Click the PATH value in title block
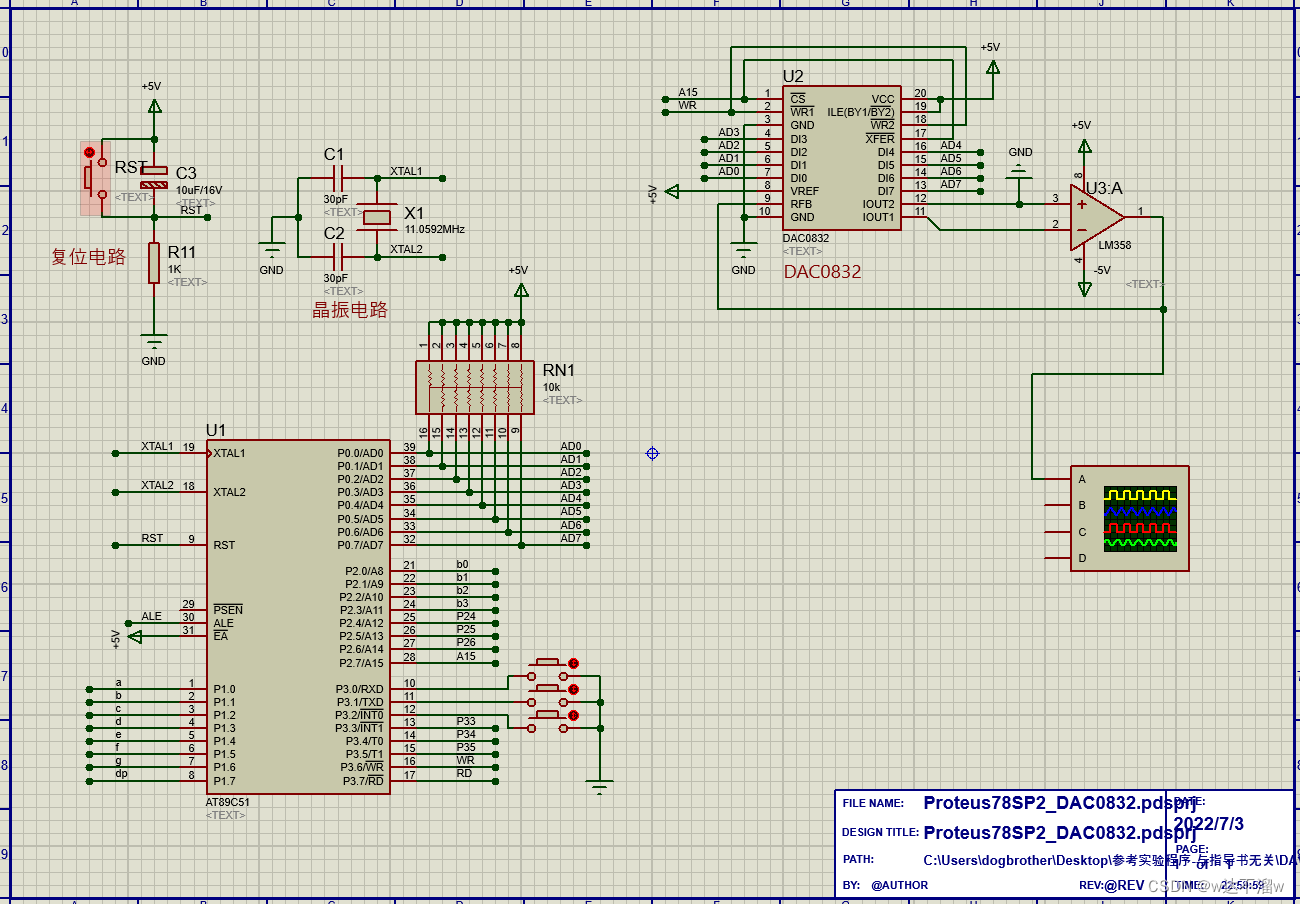This screenshot has width=1300, height=904. 1110,860
